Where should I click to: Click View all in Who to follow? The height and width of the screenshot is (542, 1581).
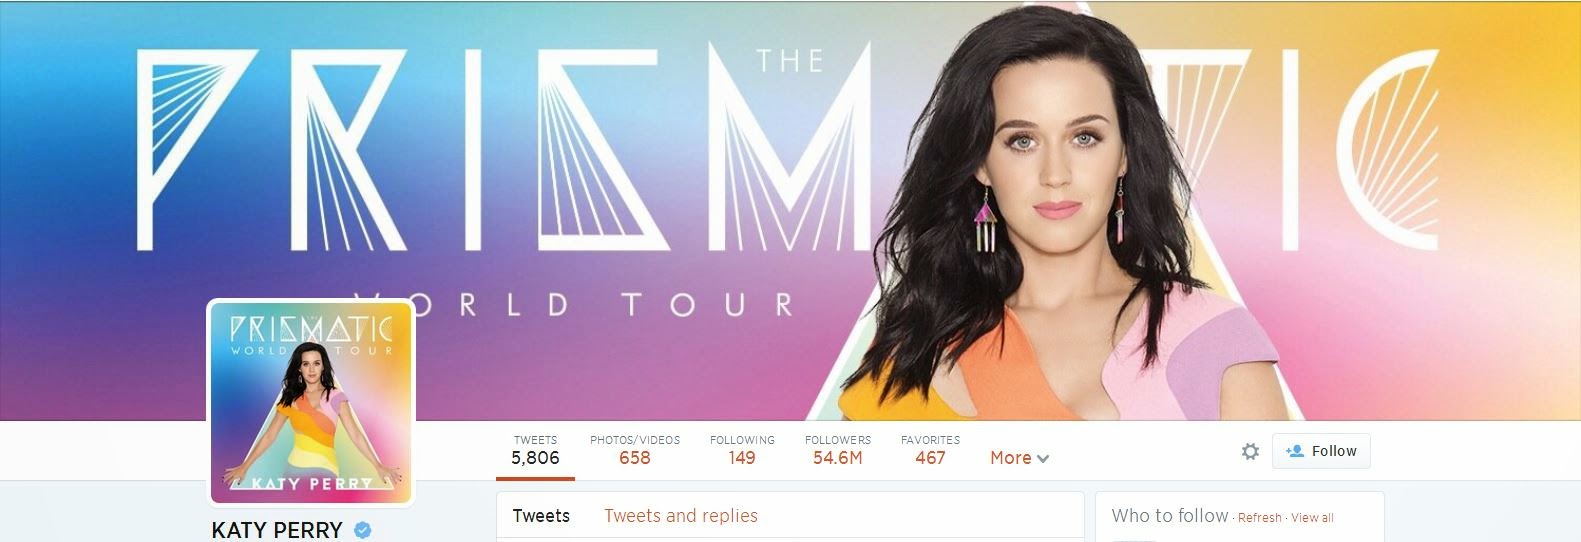(1312, 518)
